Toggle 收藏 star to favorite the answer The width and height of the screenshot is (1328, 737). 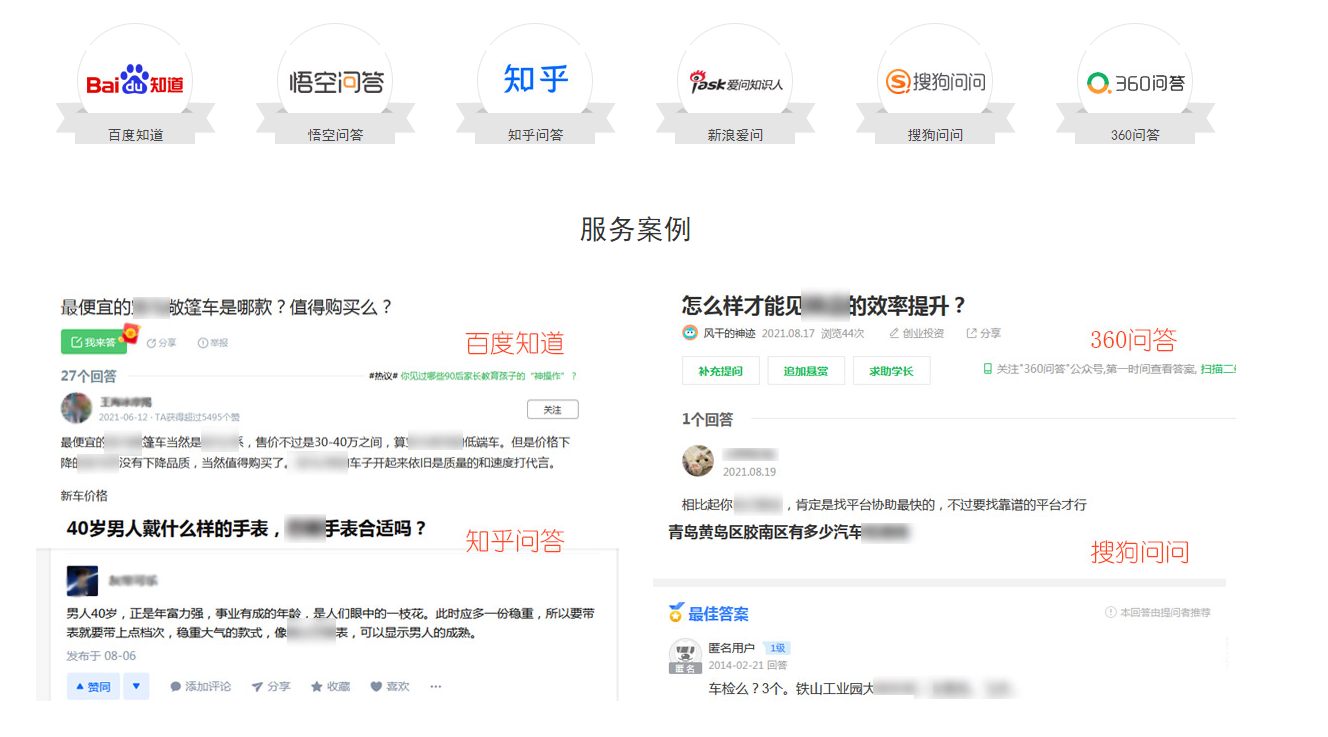point(330,686)
